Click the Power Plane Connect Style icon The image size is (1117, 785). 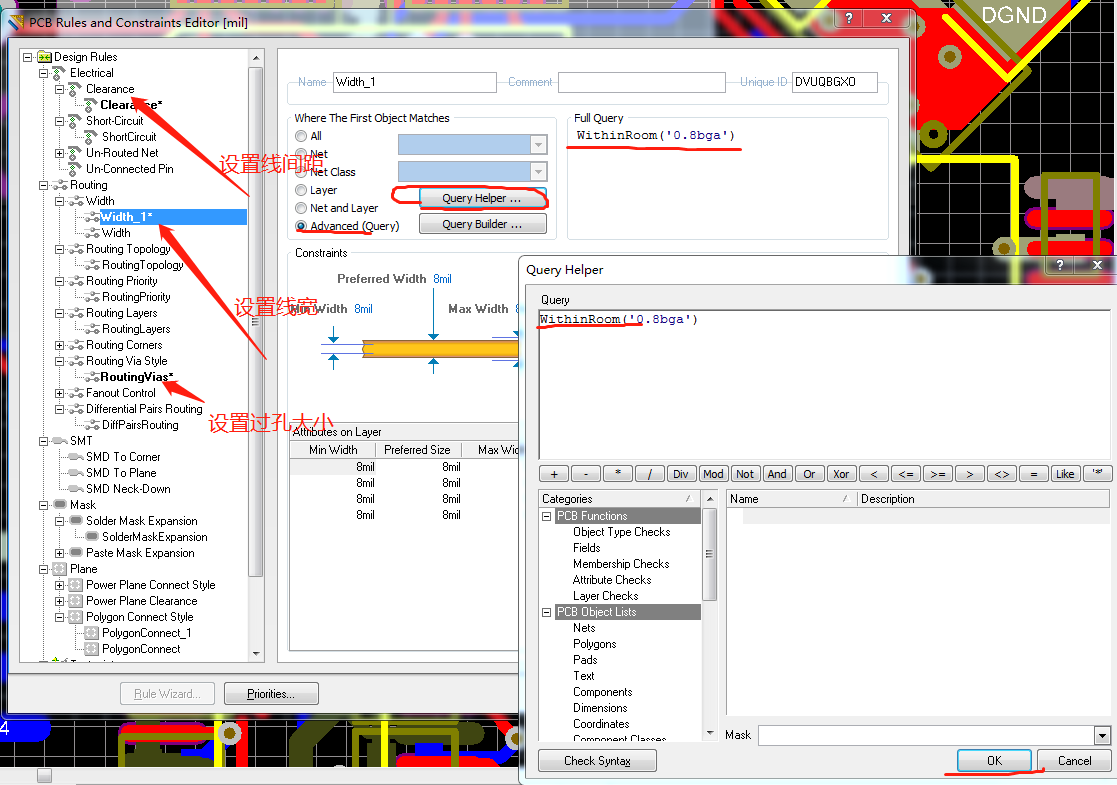(x=76, y=585)
